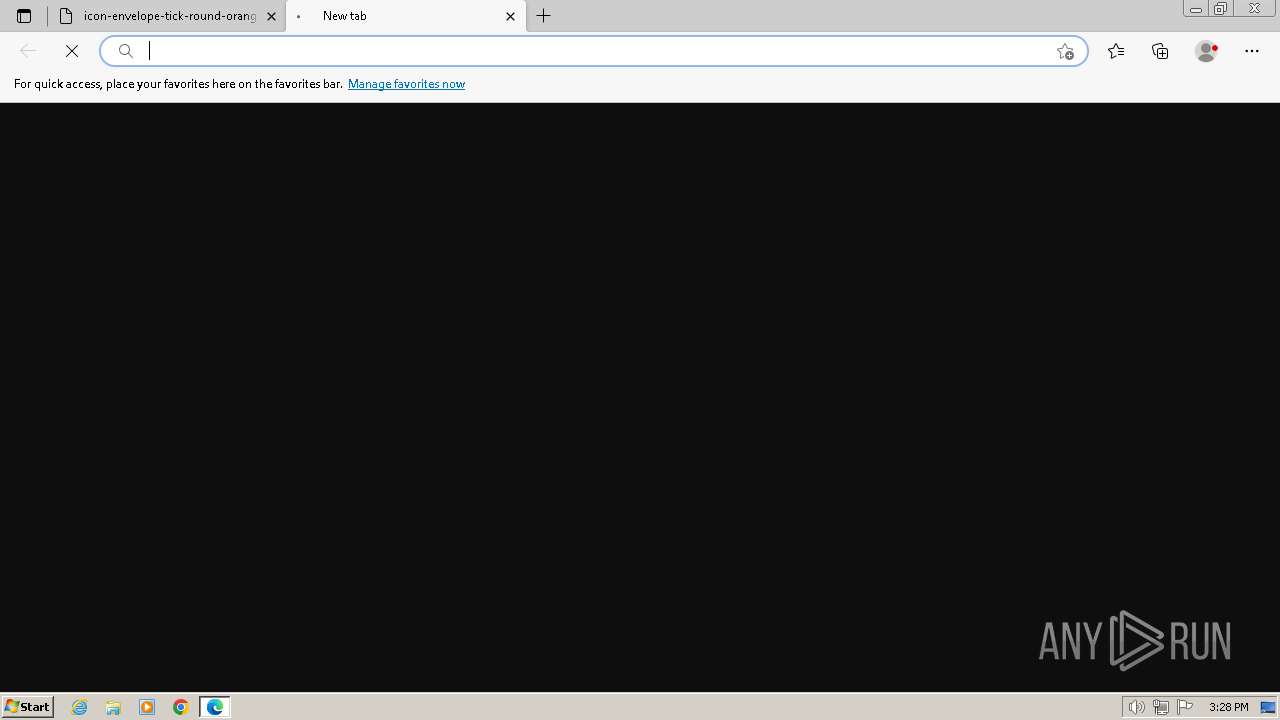Screen dimensions: 1280x720
Task: Open a new tab with plus button
Action: [x=544, y=16]
